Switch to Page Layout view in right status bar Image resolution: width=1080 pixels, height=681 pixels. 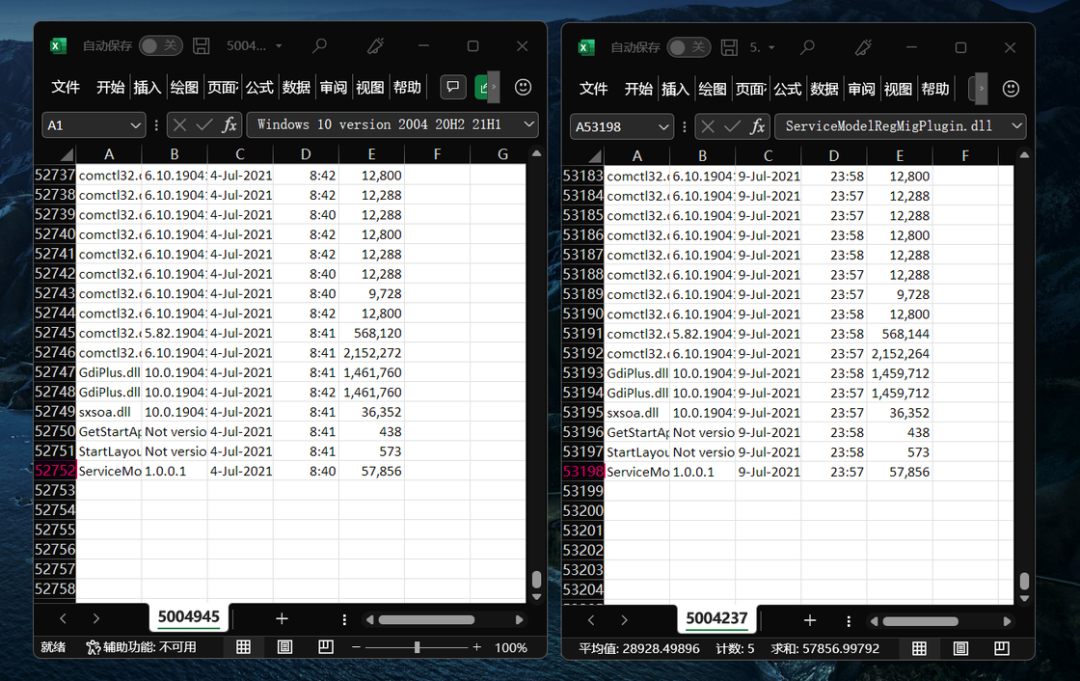coord(961,649)
